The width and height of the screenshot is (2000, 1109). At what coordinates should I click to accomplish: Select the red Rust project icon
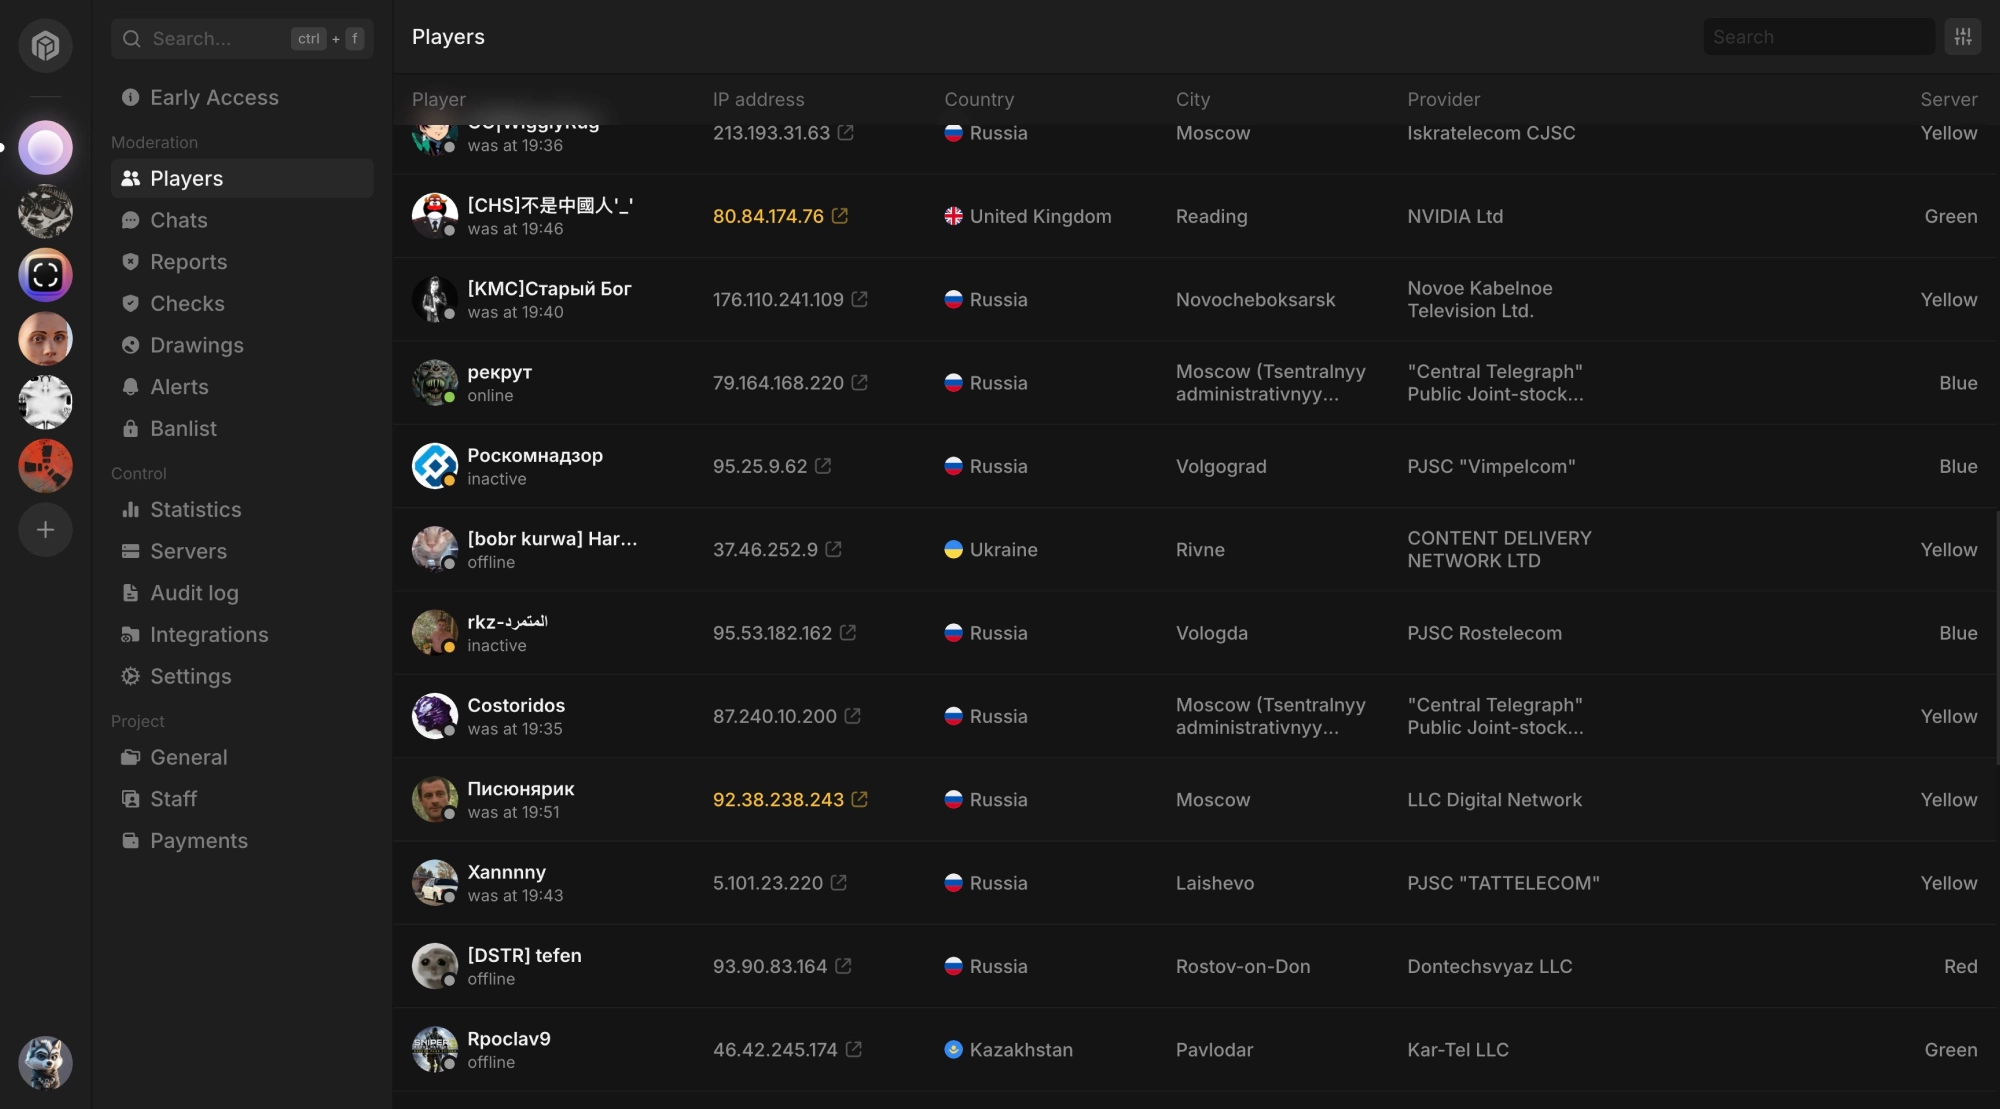coord(45,466)
